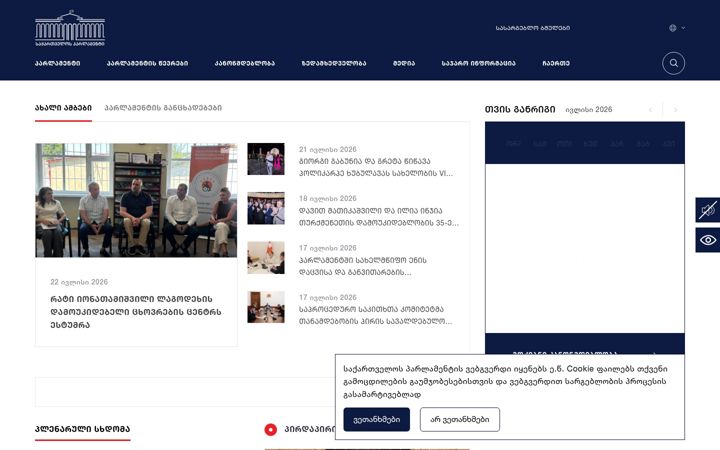Expand the language dropdown chevron

[683, 28]
